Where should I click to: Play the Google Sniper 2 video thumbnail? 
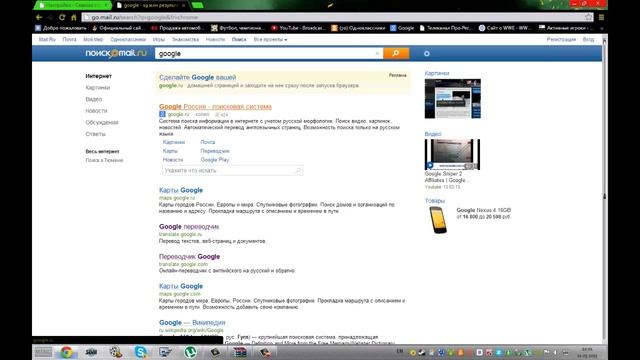click(452, 154)
